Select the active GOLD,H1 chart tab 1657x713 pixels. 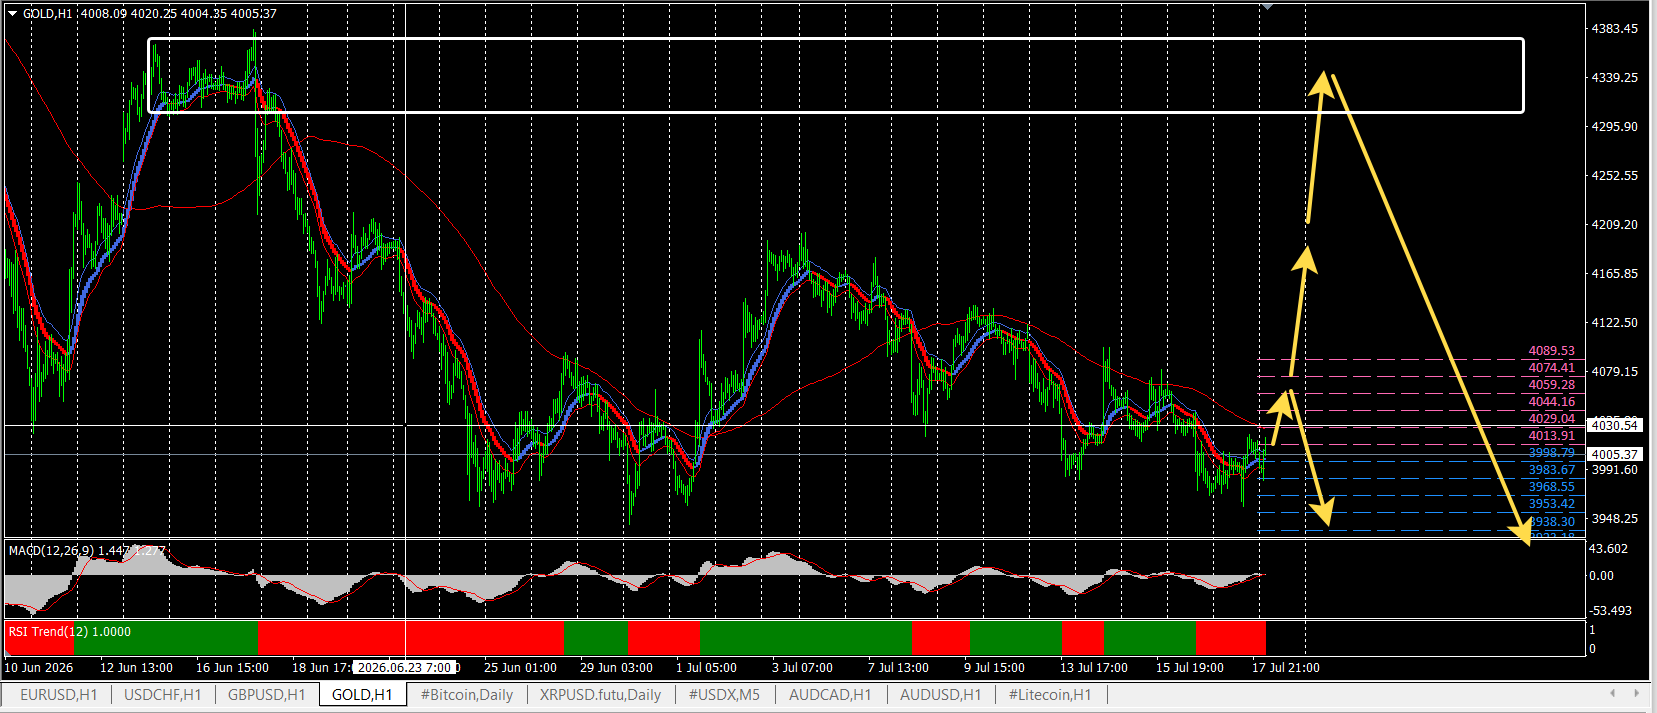tap(362, 695)
